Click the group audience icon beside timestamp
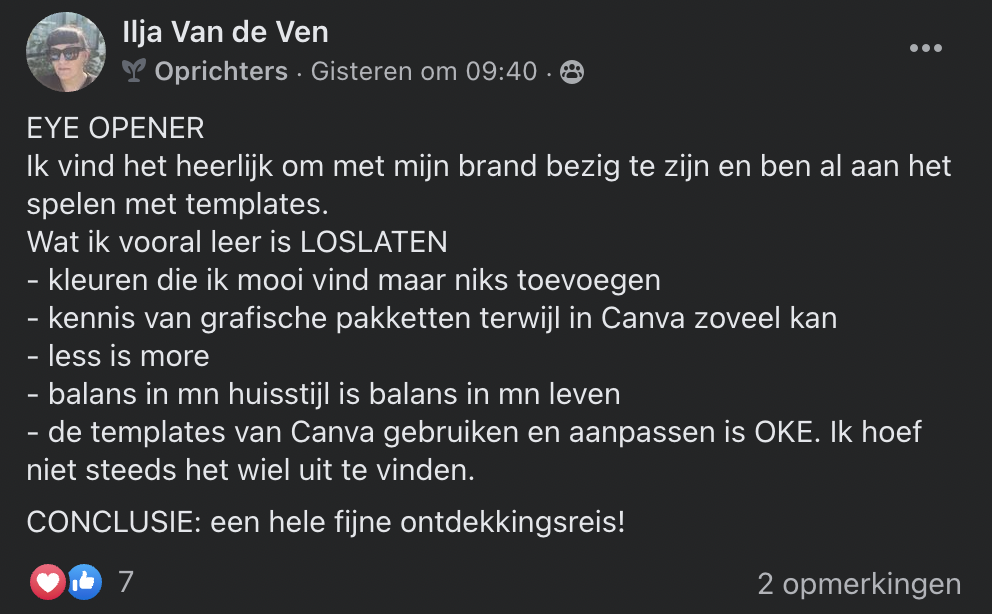The width and height of the screenshot is (992, 614). (x=572, y=71)
